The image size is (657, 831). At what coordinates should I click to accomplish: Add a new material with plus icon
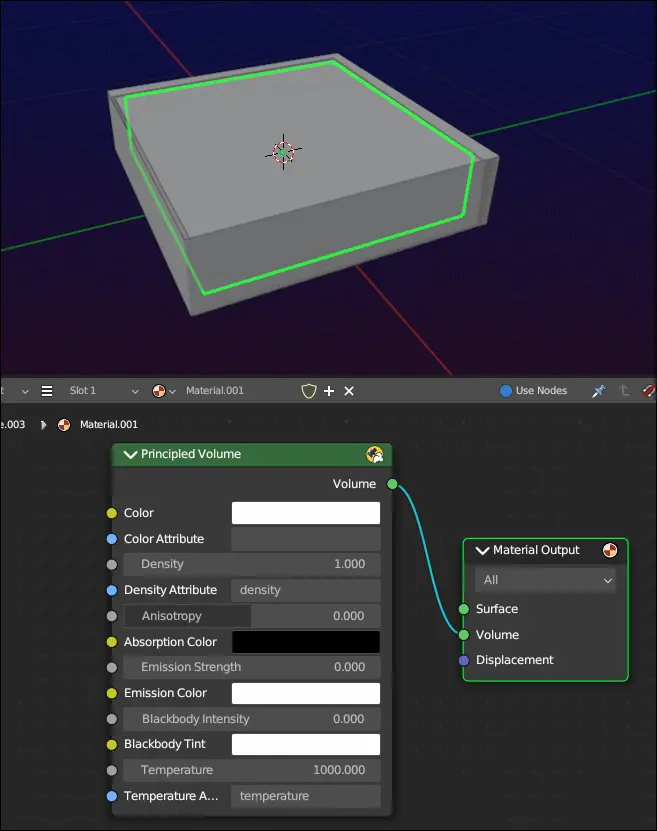pyautogui.click(x=329, y=391)
